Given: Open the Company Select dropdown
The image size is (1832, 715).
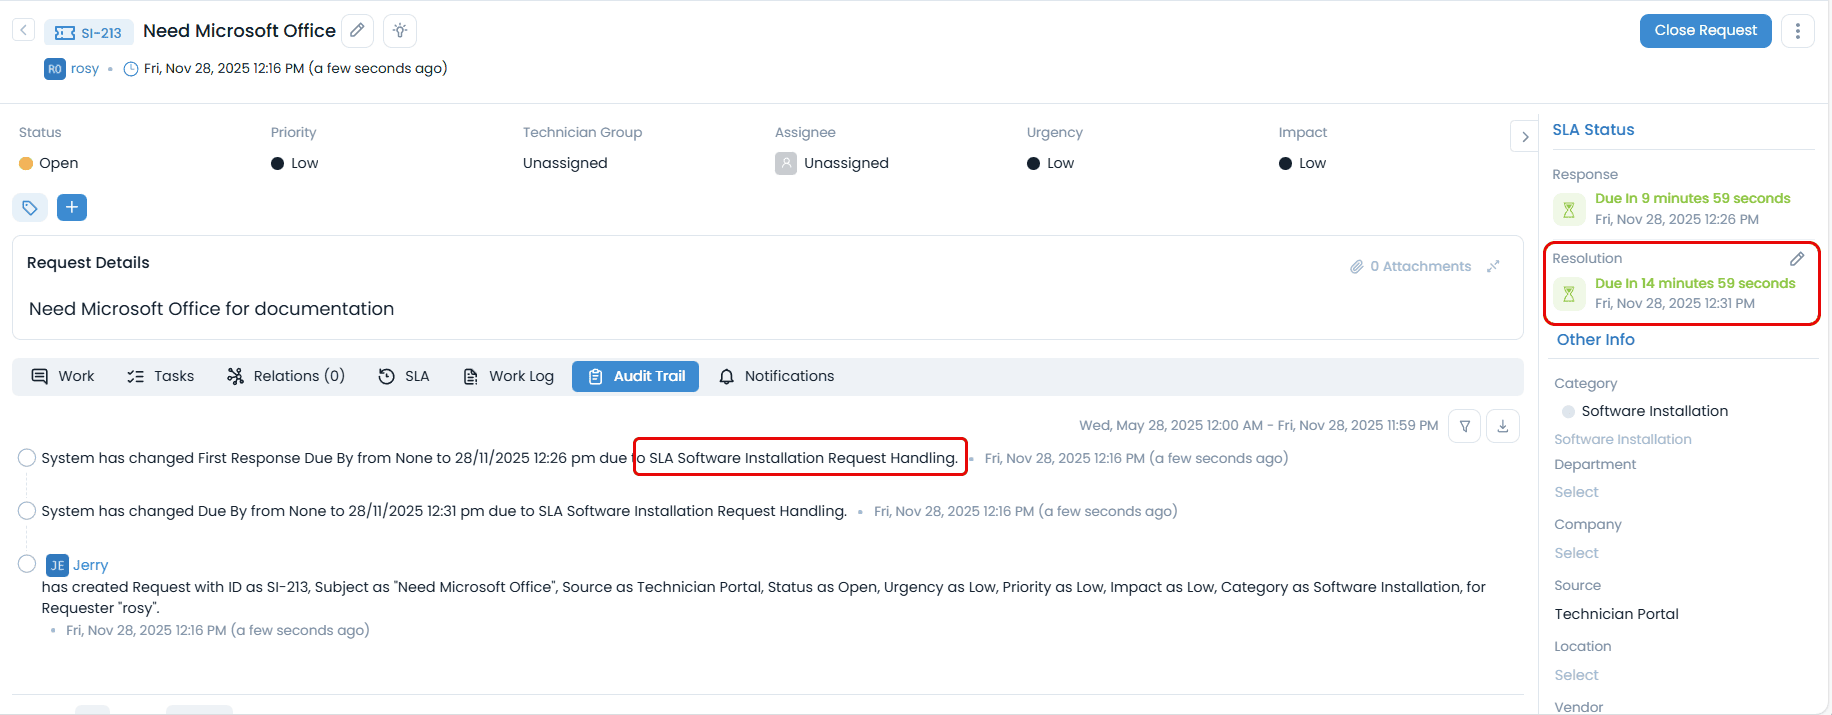Looking at the screenshot, I should click(1576, 553).
